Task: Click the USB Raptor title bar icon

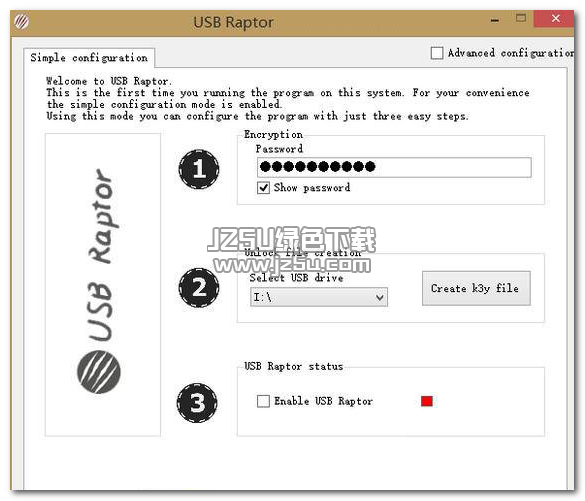Action: [x=21, y=22]
